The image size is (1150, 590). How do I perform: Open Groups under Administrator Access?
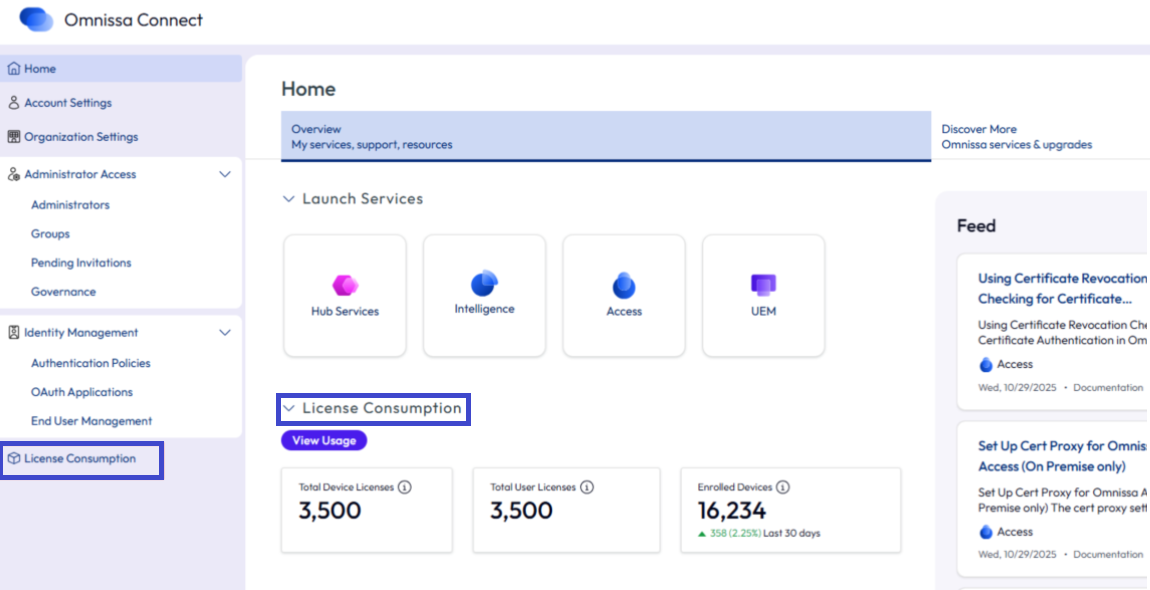click(51, 234)
